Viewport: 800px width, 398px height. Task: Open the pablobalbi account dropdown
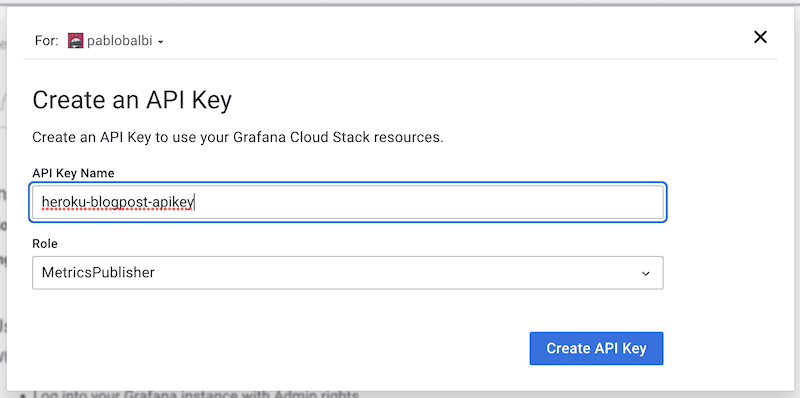point(116,41)
